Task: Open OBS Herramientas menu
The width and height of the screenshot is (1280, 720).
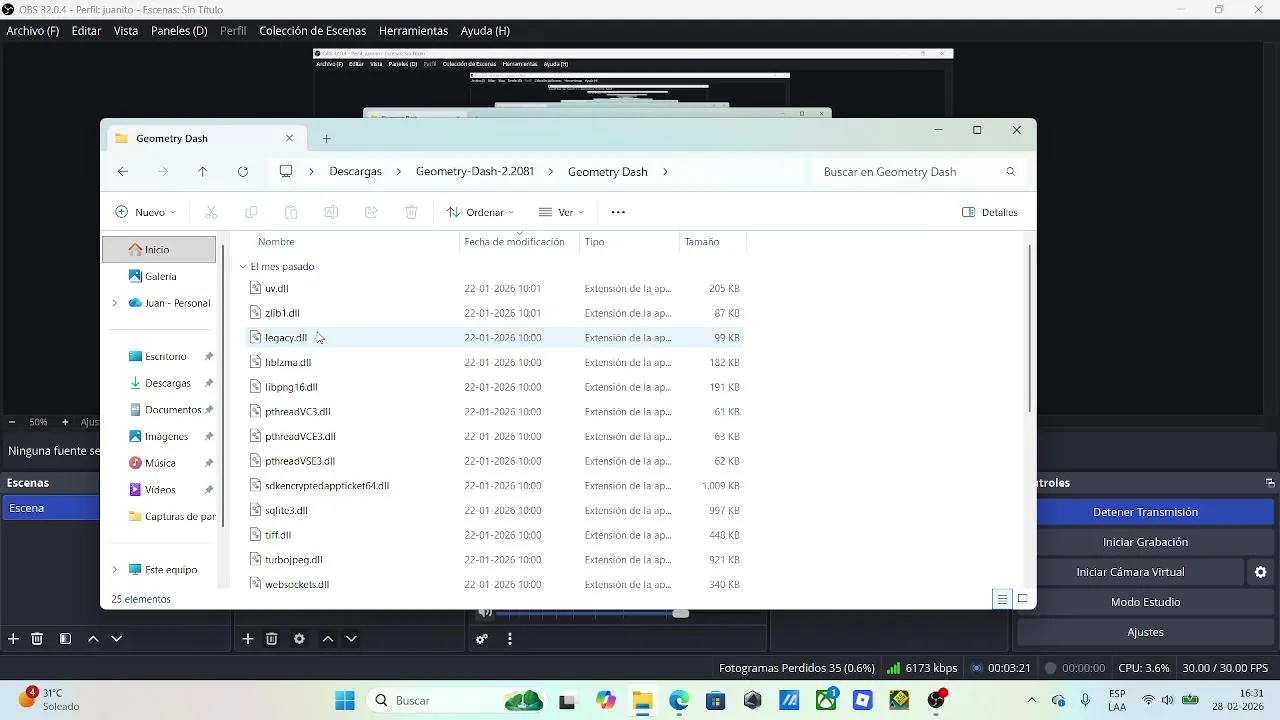Action: (414, 31)
